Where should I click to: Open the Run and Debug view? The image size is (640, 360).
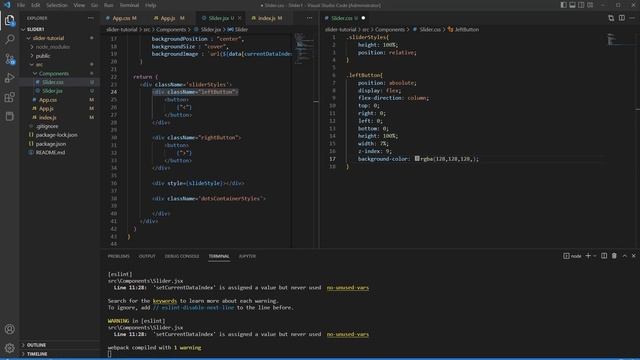[x=9, y=78]
